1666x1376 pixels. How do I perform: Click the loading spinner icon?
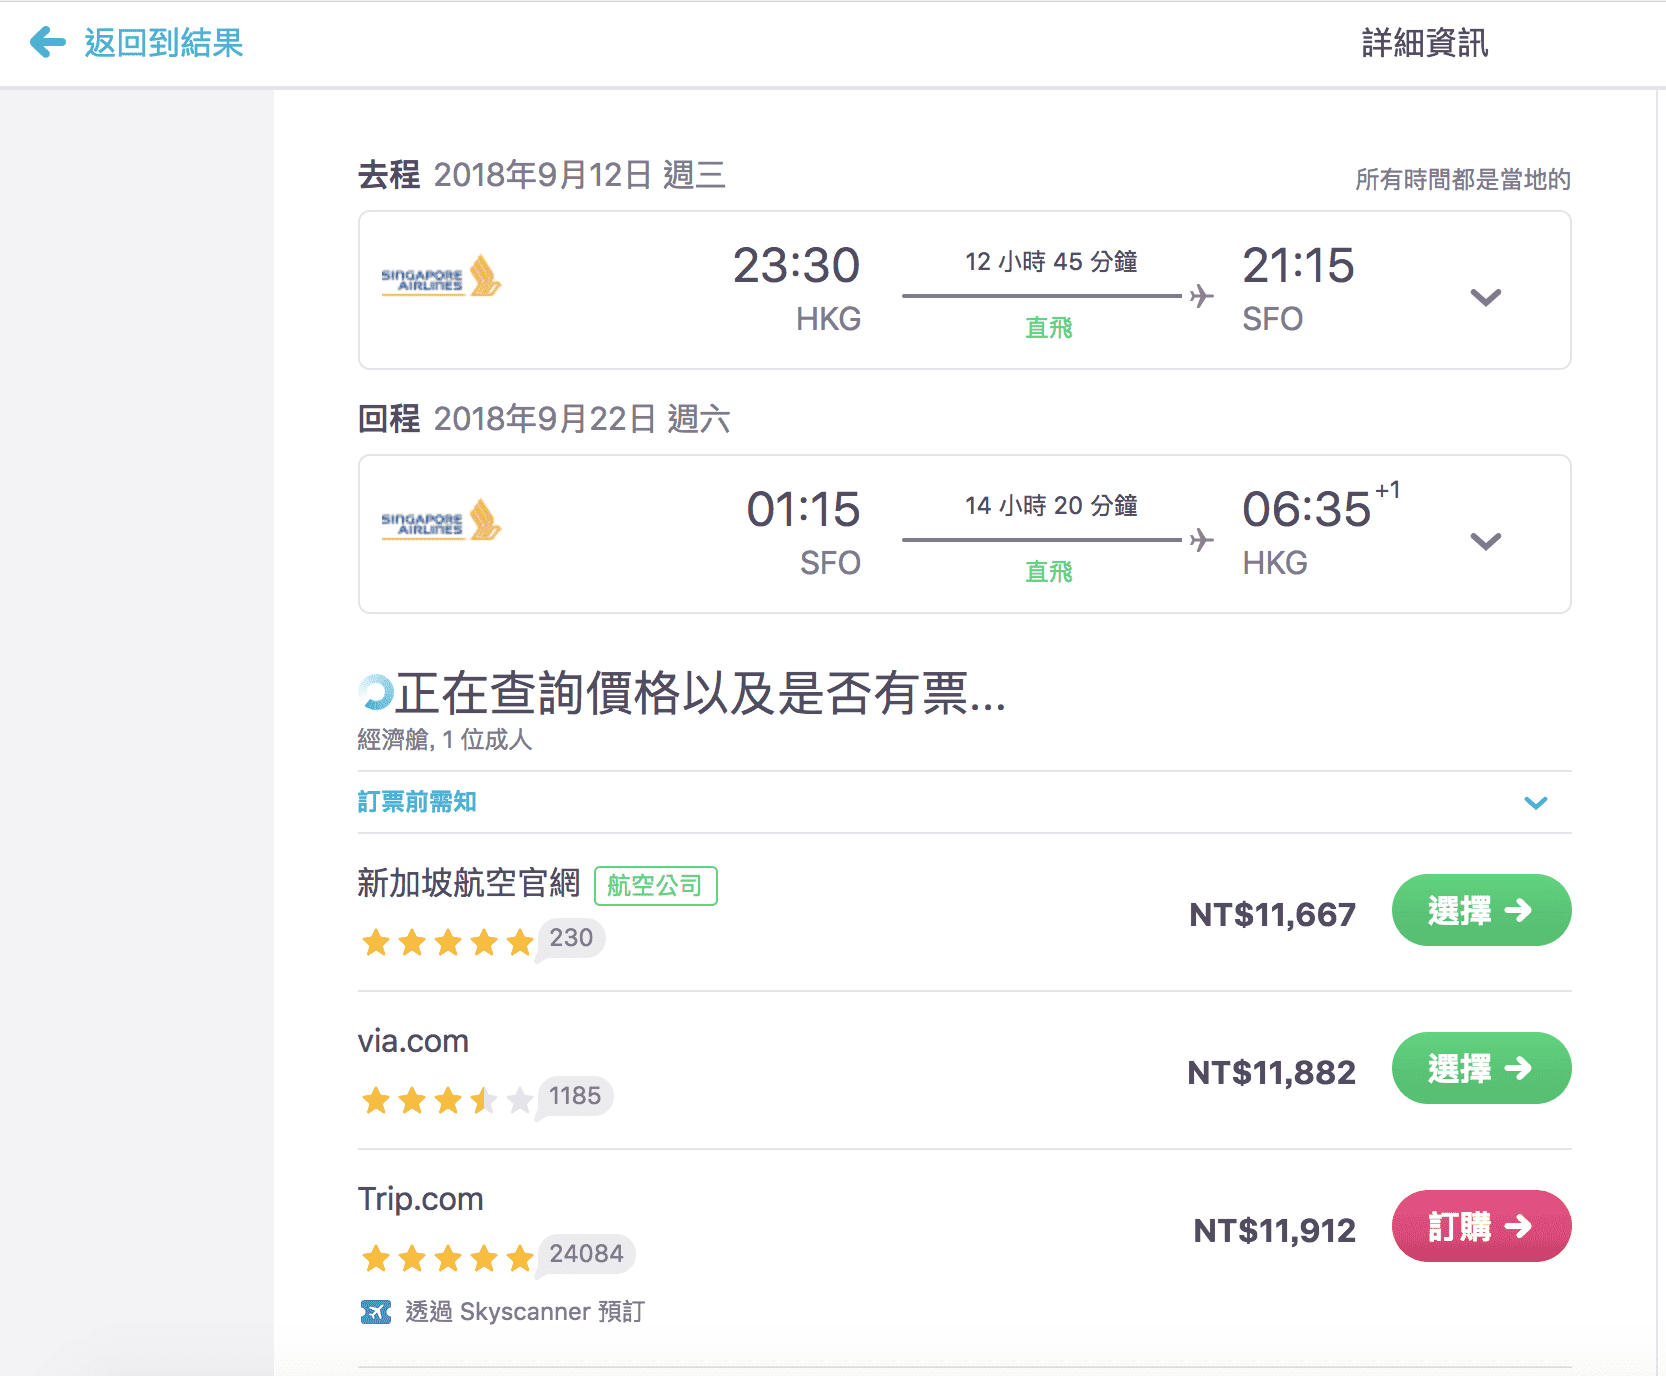coord(376,692)
